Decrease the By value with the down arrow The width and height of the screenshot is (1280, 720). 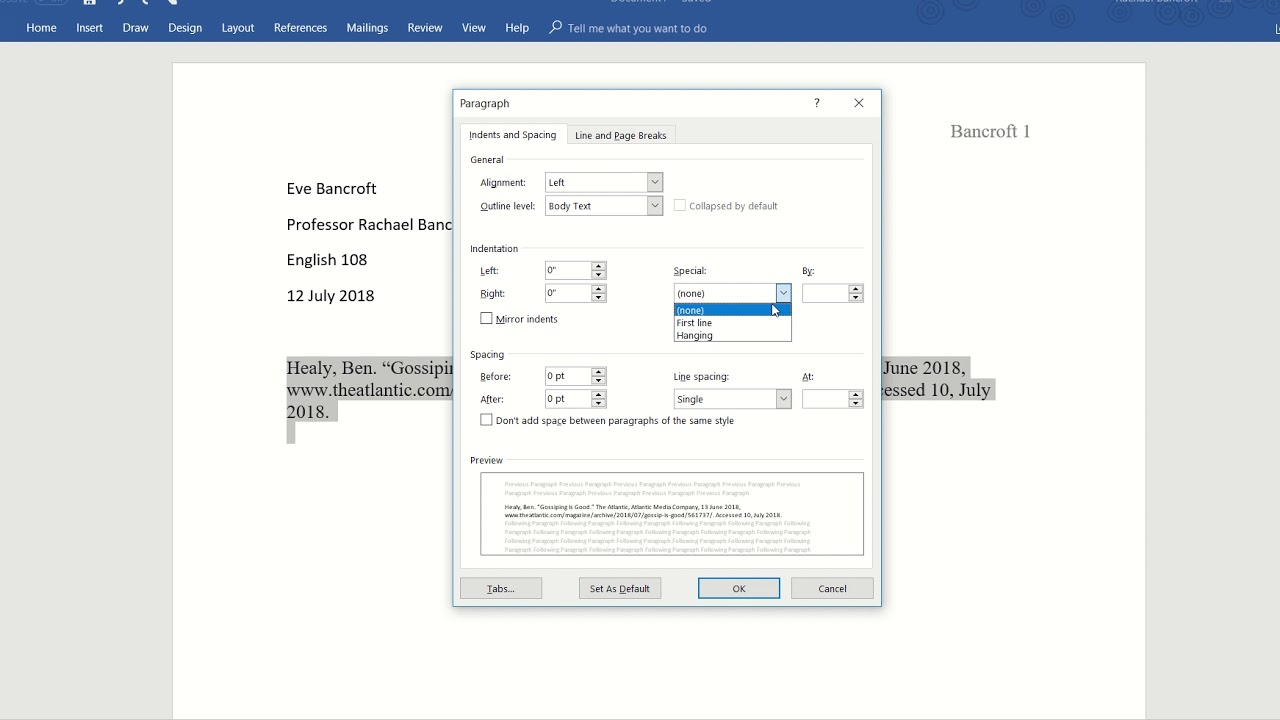[856, 298]
